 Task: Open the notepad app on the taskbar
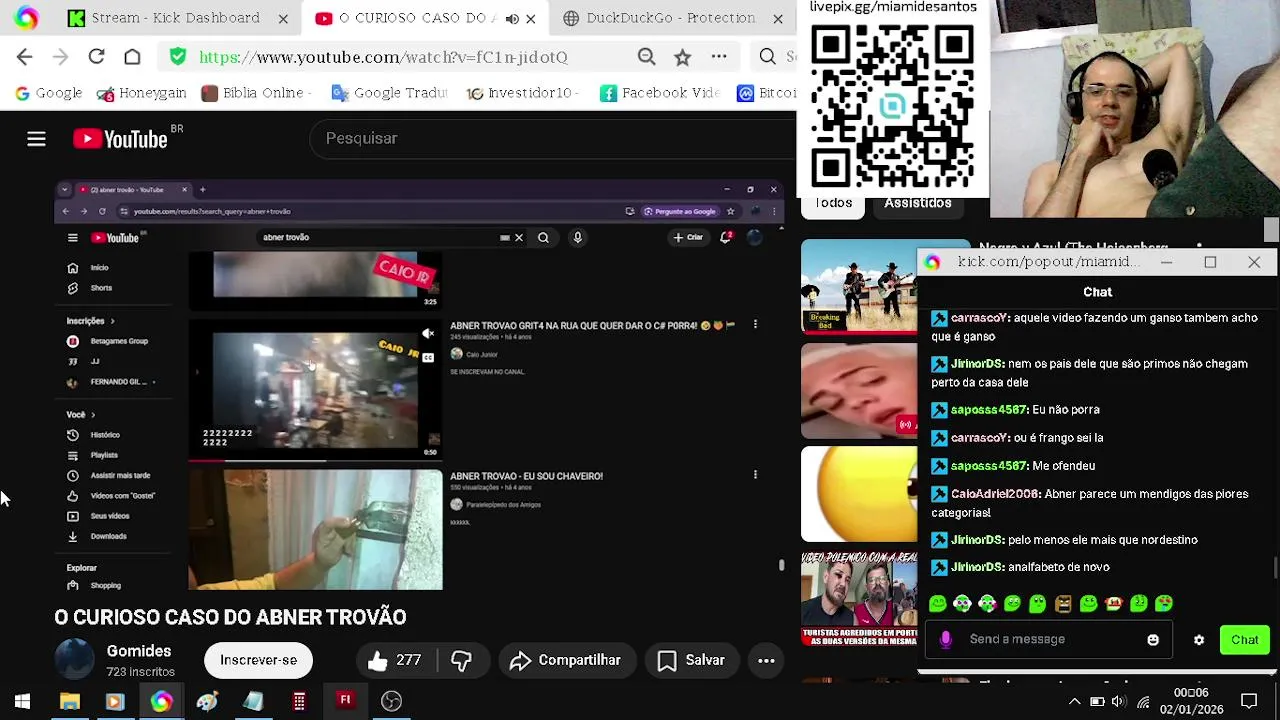pyautogui.click(x=253, y=701)
